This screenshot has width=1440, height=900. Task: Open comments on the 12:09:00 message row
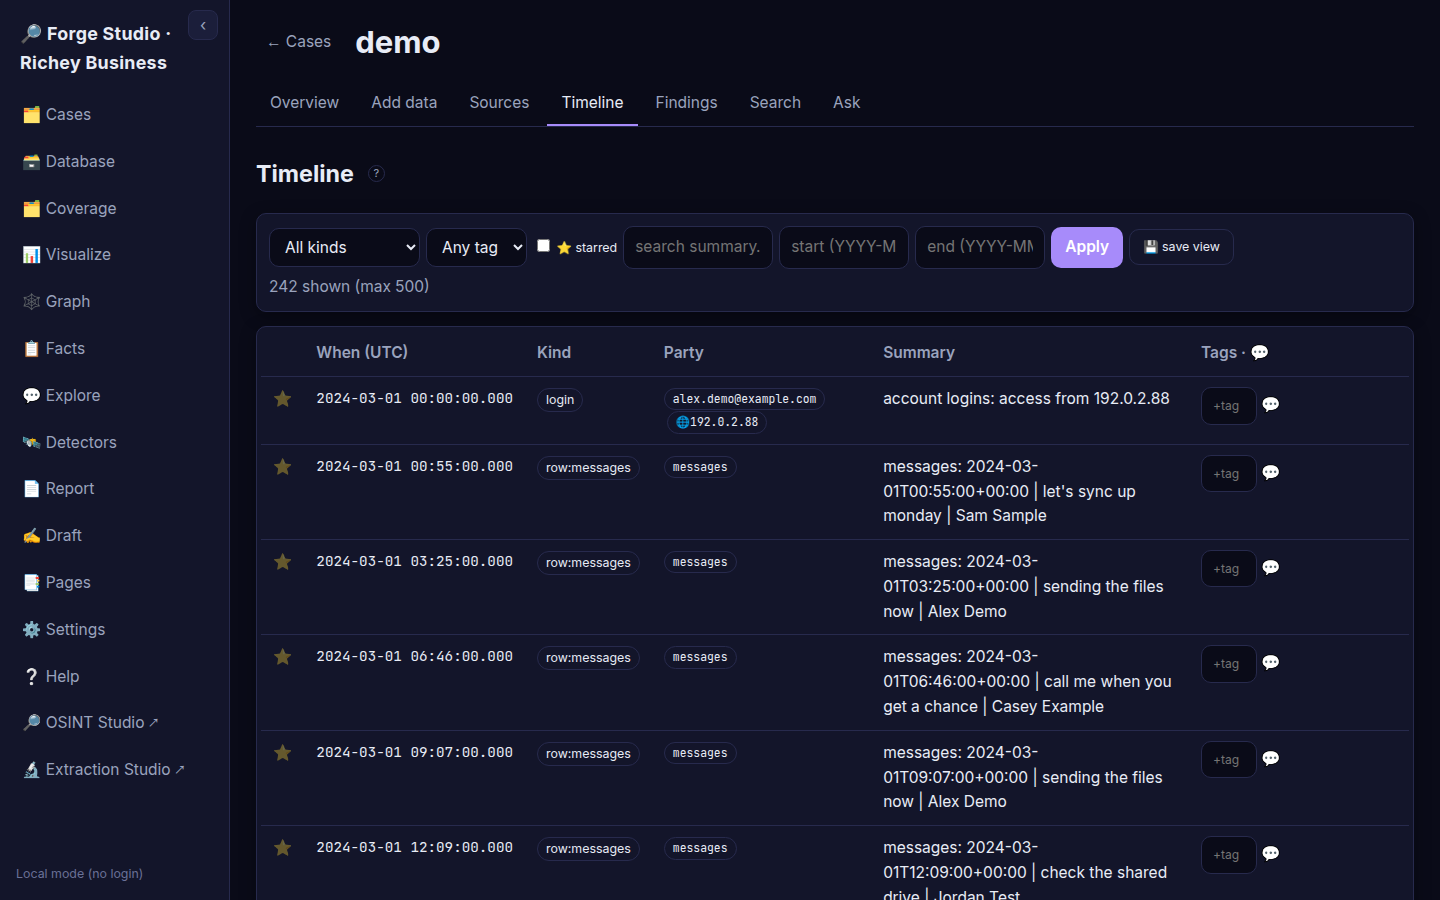(x=1271, y=853)
